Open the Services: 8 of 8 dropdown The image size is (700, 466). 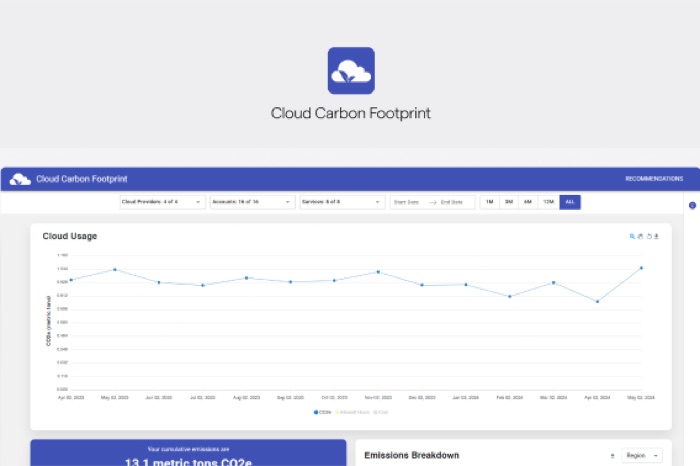pos(342,202)
